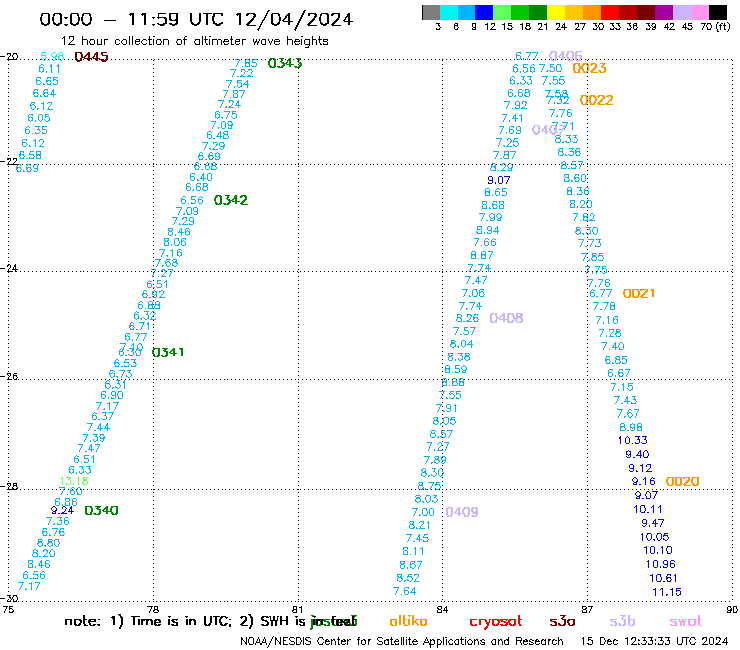Click the pink 'swot' satellite legend label
Image resolution: width=740 pixels, height=650 pixels.
click(x=686, y=622)
